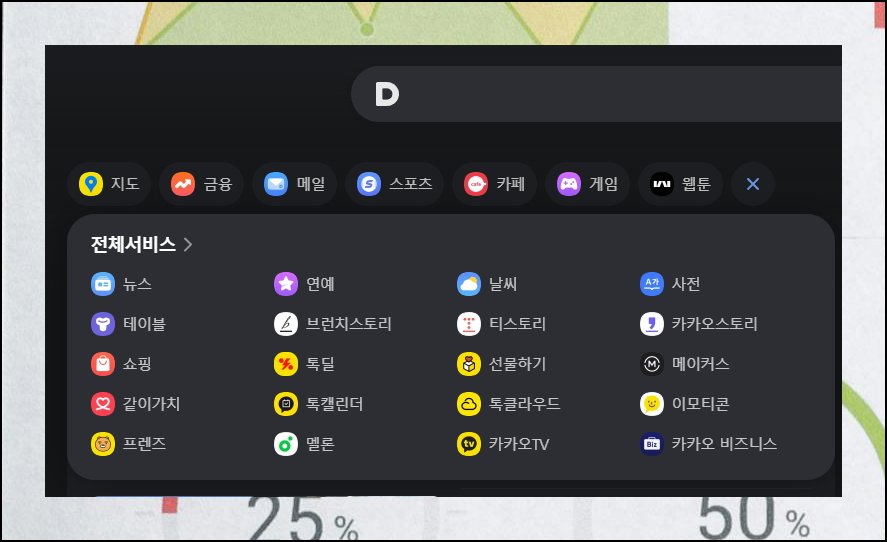The width and height of the screenshot is (887, 542).
Task: Click the 날씨 weather cloud icon
Action: pyautogui.click(x=469, y=284)
